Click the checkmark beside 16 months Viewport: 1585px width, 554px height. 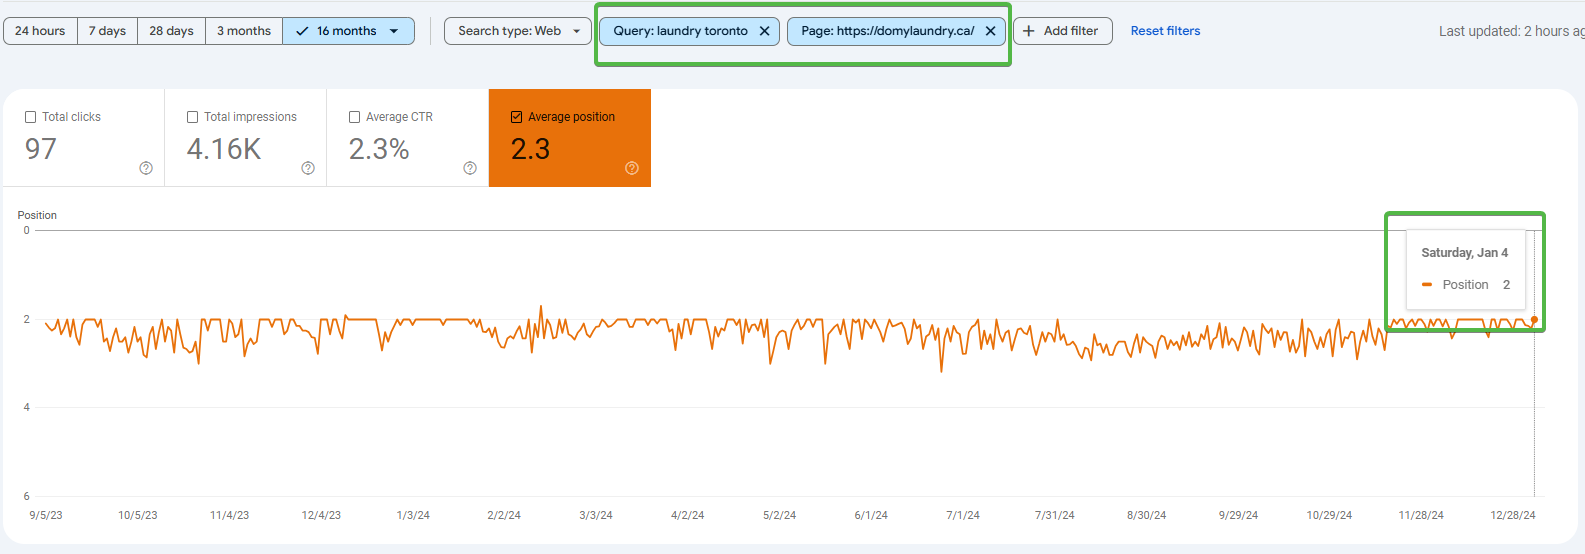pyautogui.click(x=302, y=31)
